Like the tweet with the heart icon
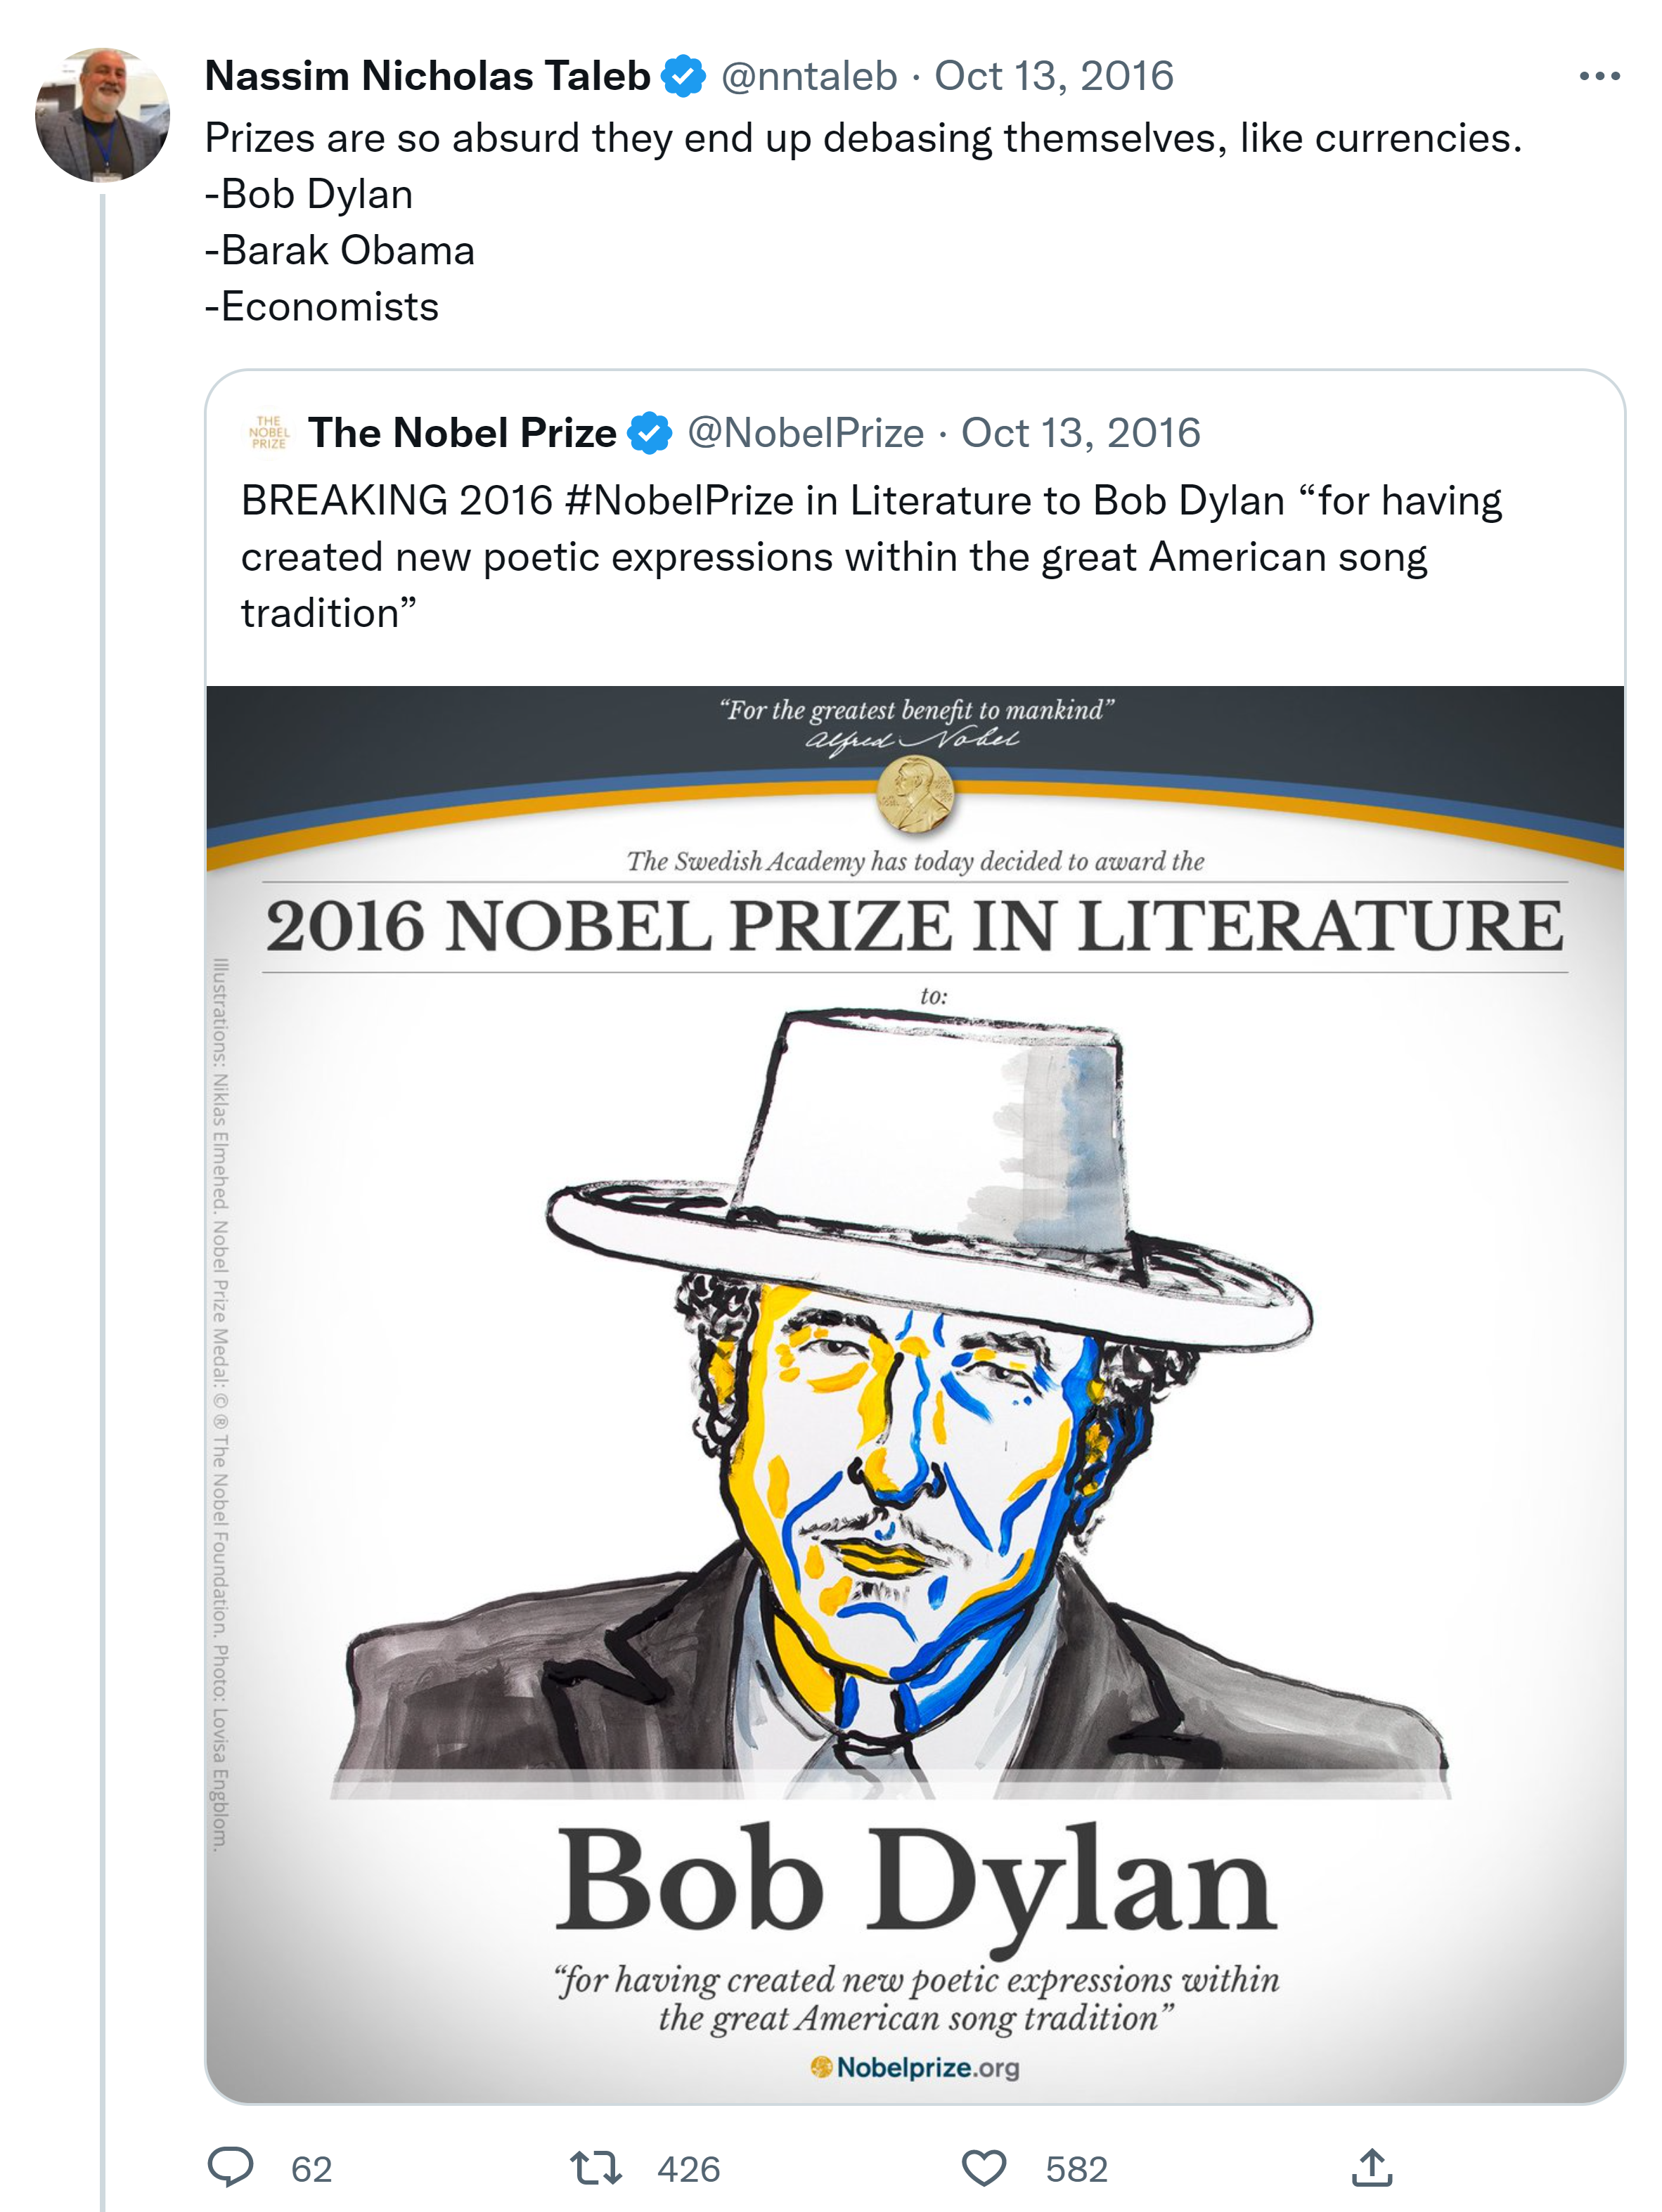1662x2212 pixels. (x=983, y=2167)
